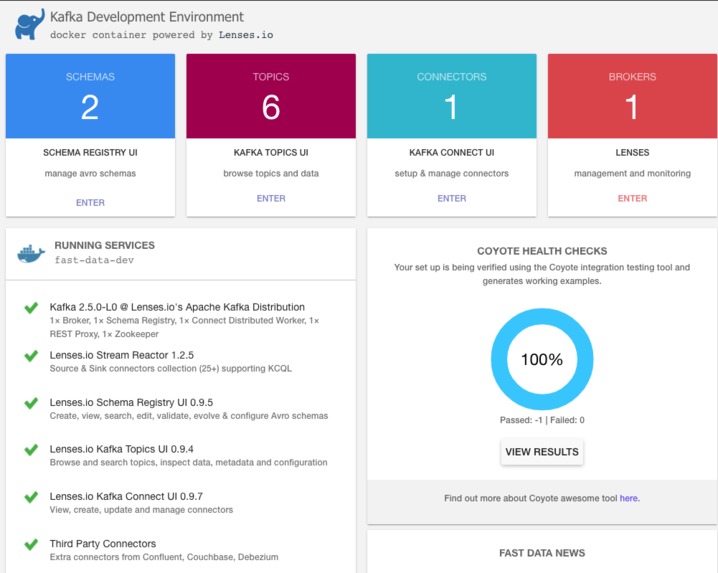This screenshot has height=573, width=718.
Task: Click 'COYOTE HEALTH CHECKS' heading
Action: 542,251
